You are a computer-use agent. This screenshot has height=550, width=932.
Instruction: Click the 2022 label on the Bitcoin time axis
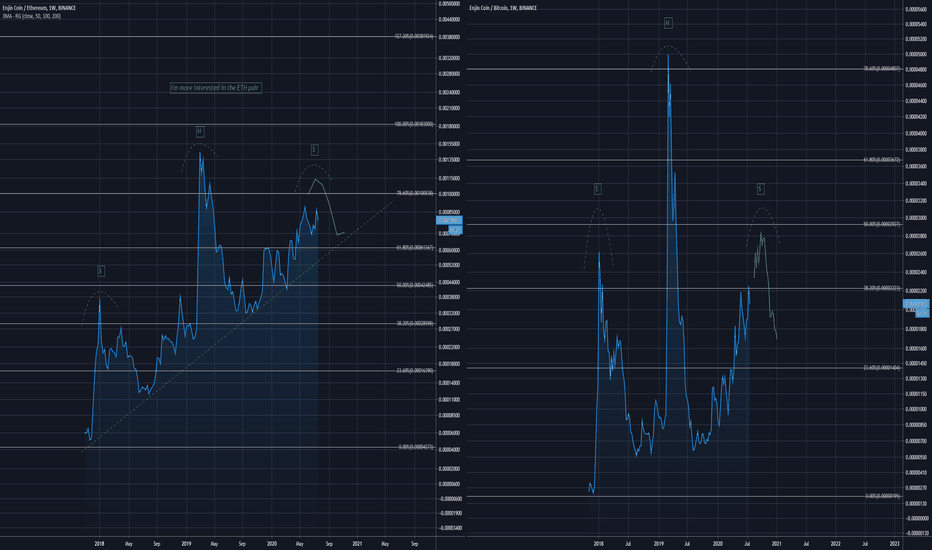835,543
